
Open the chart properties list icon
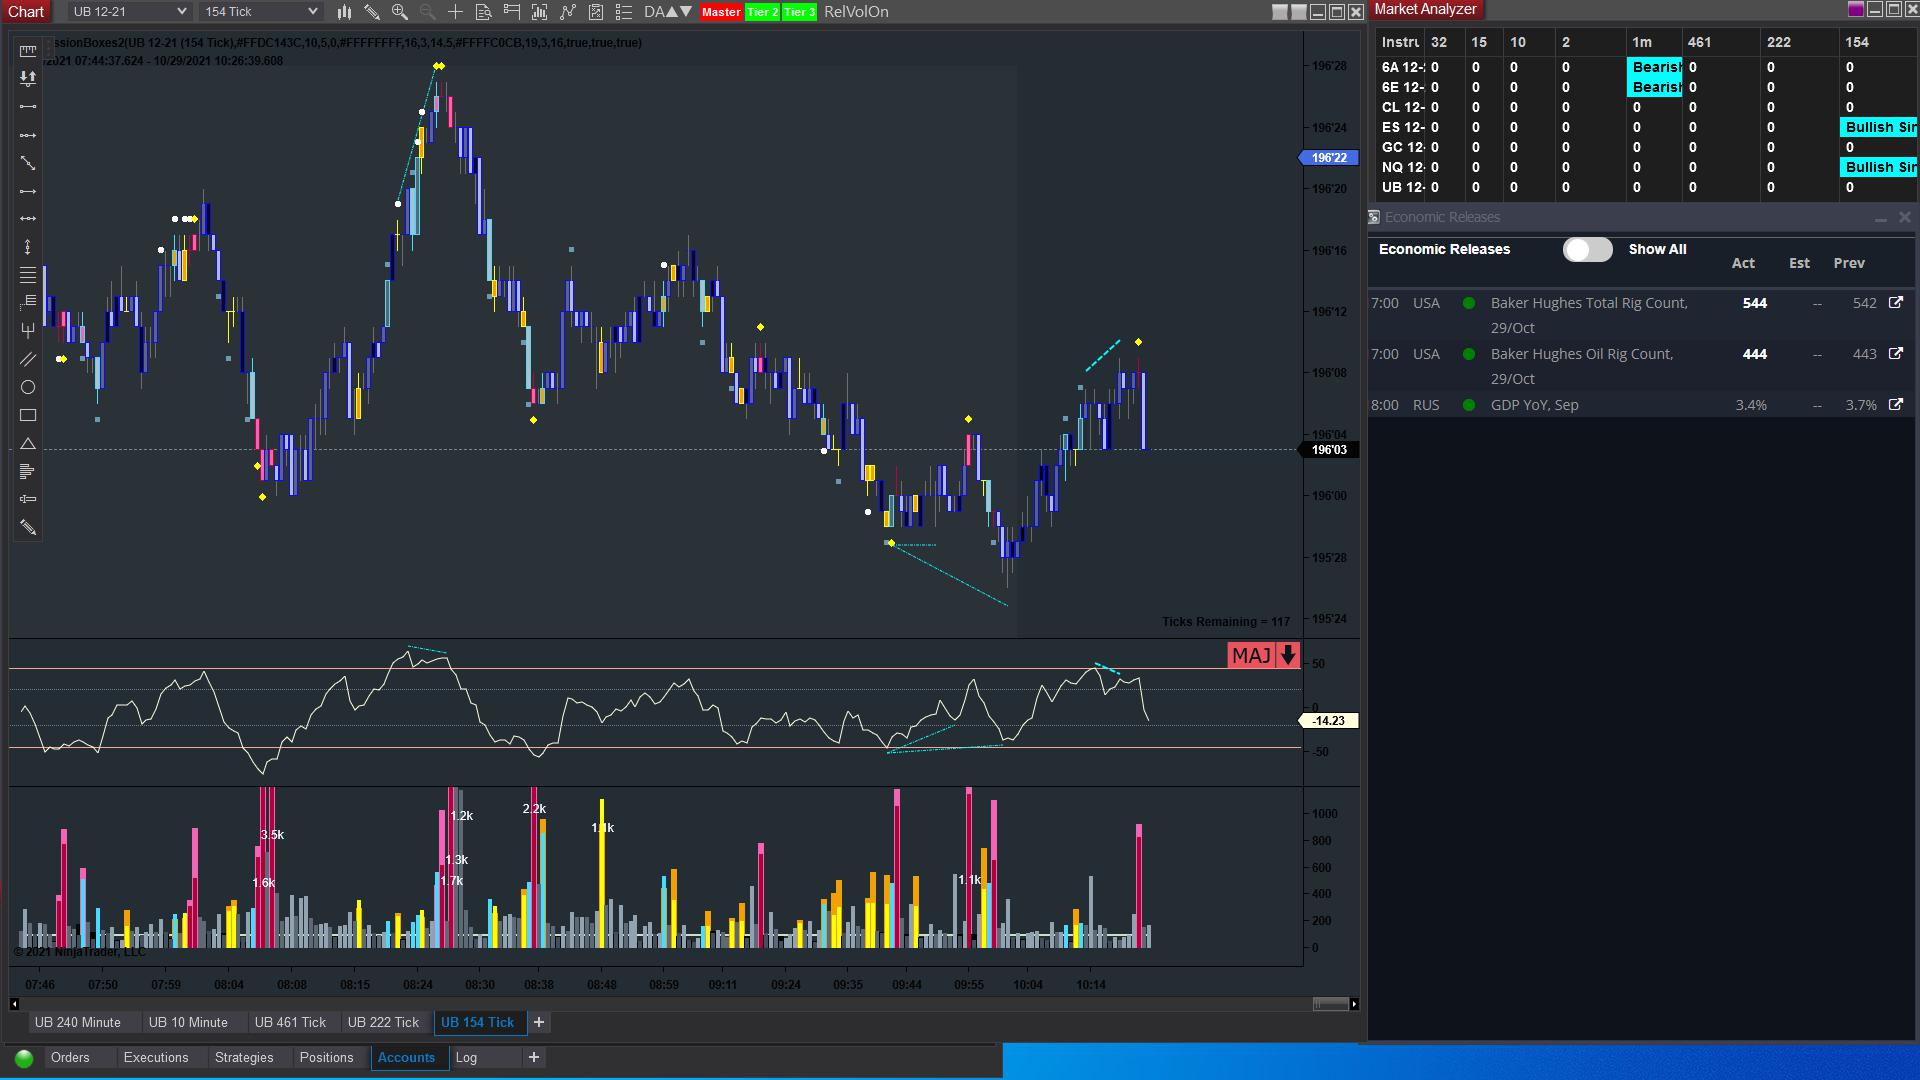(624, 12)
